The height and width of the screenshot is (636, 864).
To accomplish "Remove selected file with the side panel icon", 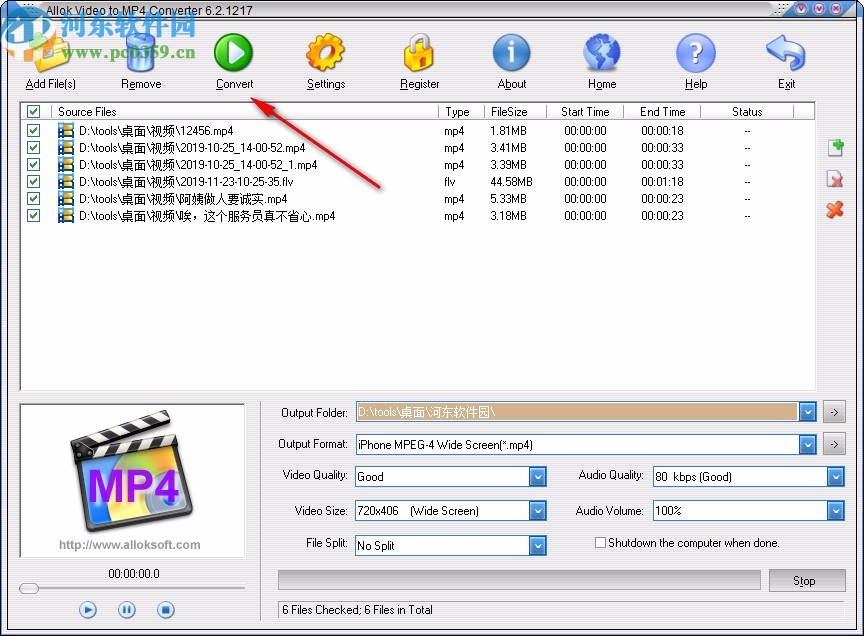I will point(835,179).
